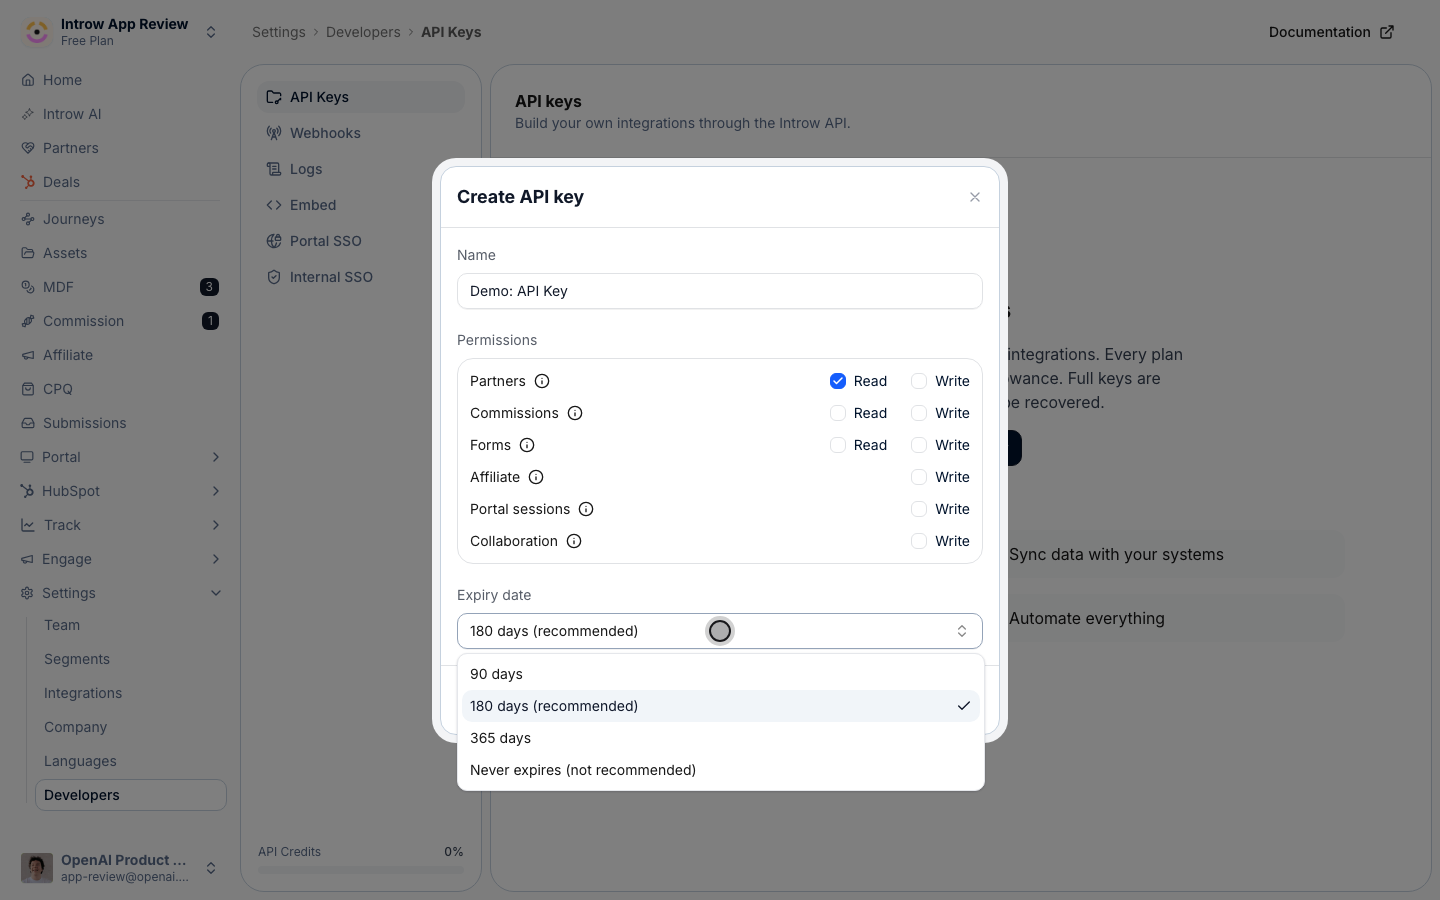Viewport: 1440px width, 900px height.
Task: Click the API Credits progress bar
Action: point(361,870)
